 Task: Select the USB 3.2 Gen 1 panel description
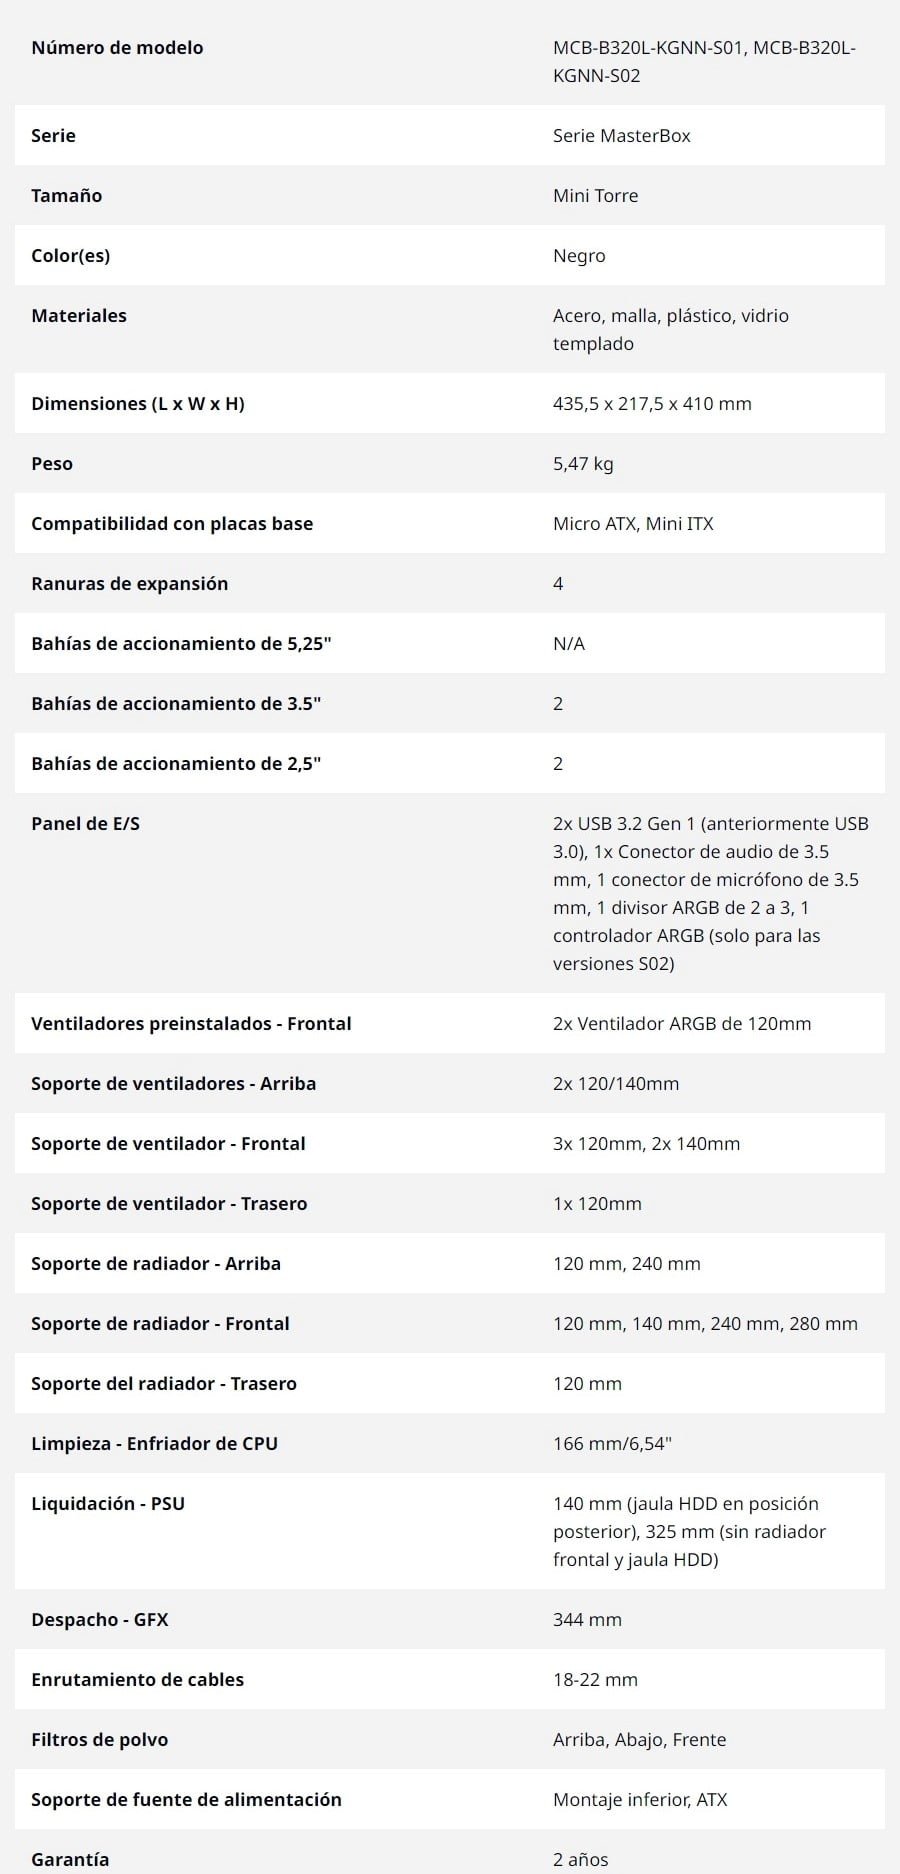tap(711, 893)
